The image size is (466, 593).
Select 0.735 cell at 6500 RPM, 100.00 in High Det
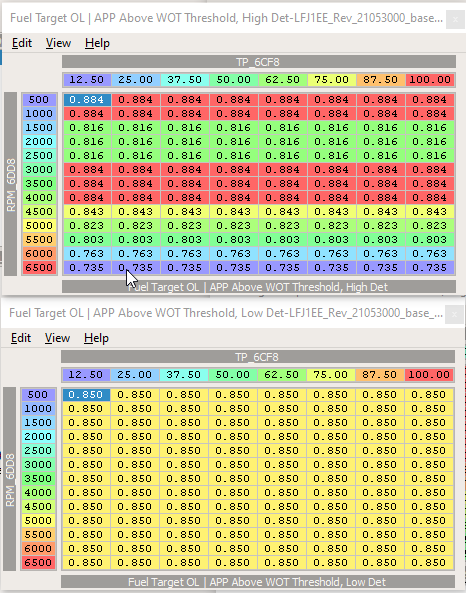pyautogui.click(x=430, y=267)
